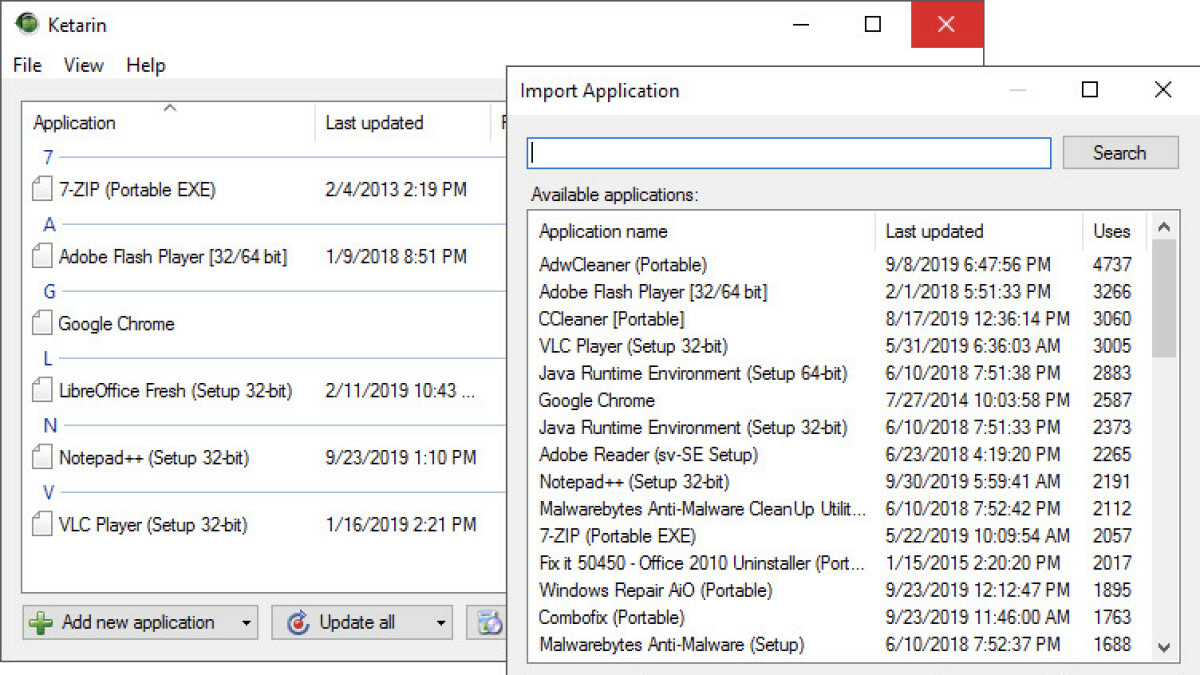Open the Update all dropdown arrow
The height and width of the screenshot is (675, 1200).
[x=440, y=623]
